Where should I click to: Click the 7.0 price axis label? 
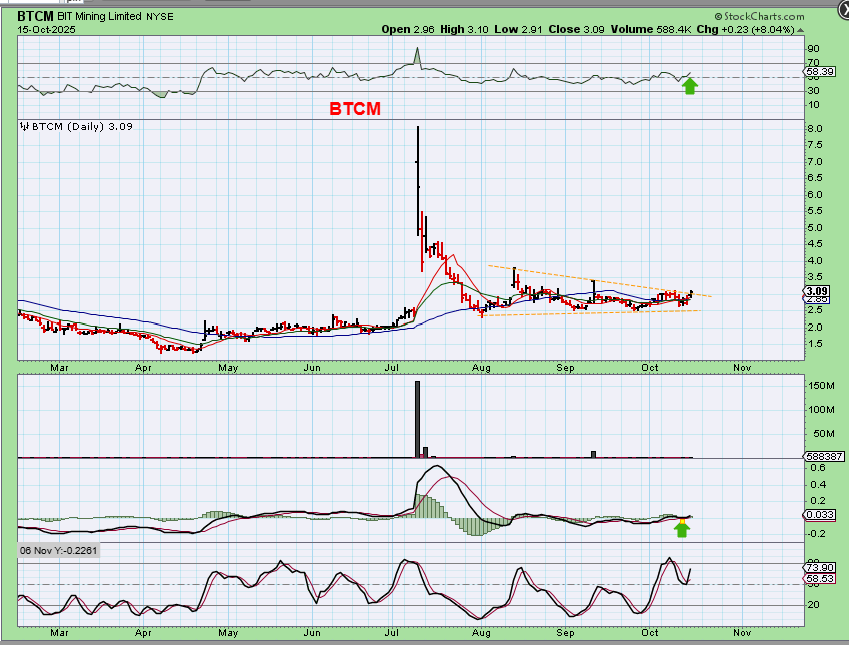(815, 162)
